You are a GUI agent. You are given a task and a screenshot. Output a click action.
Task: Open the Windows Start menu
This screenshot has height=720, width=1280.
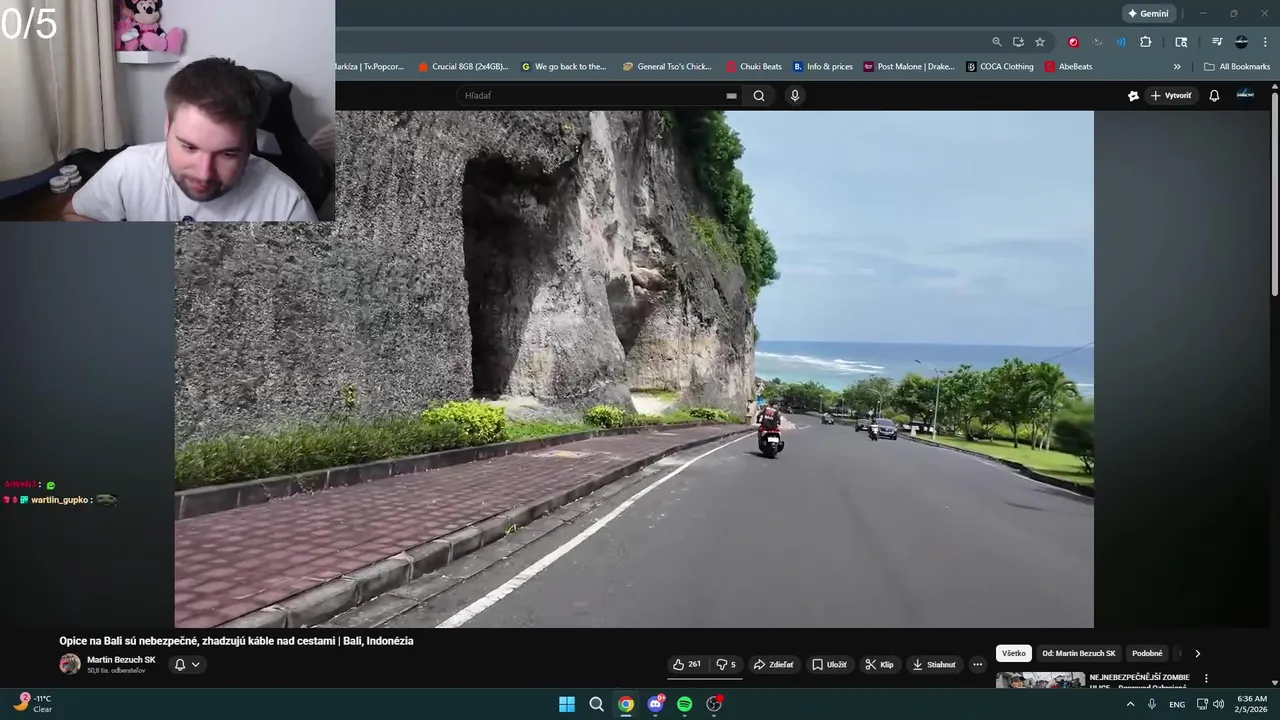pos(566,704)
